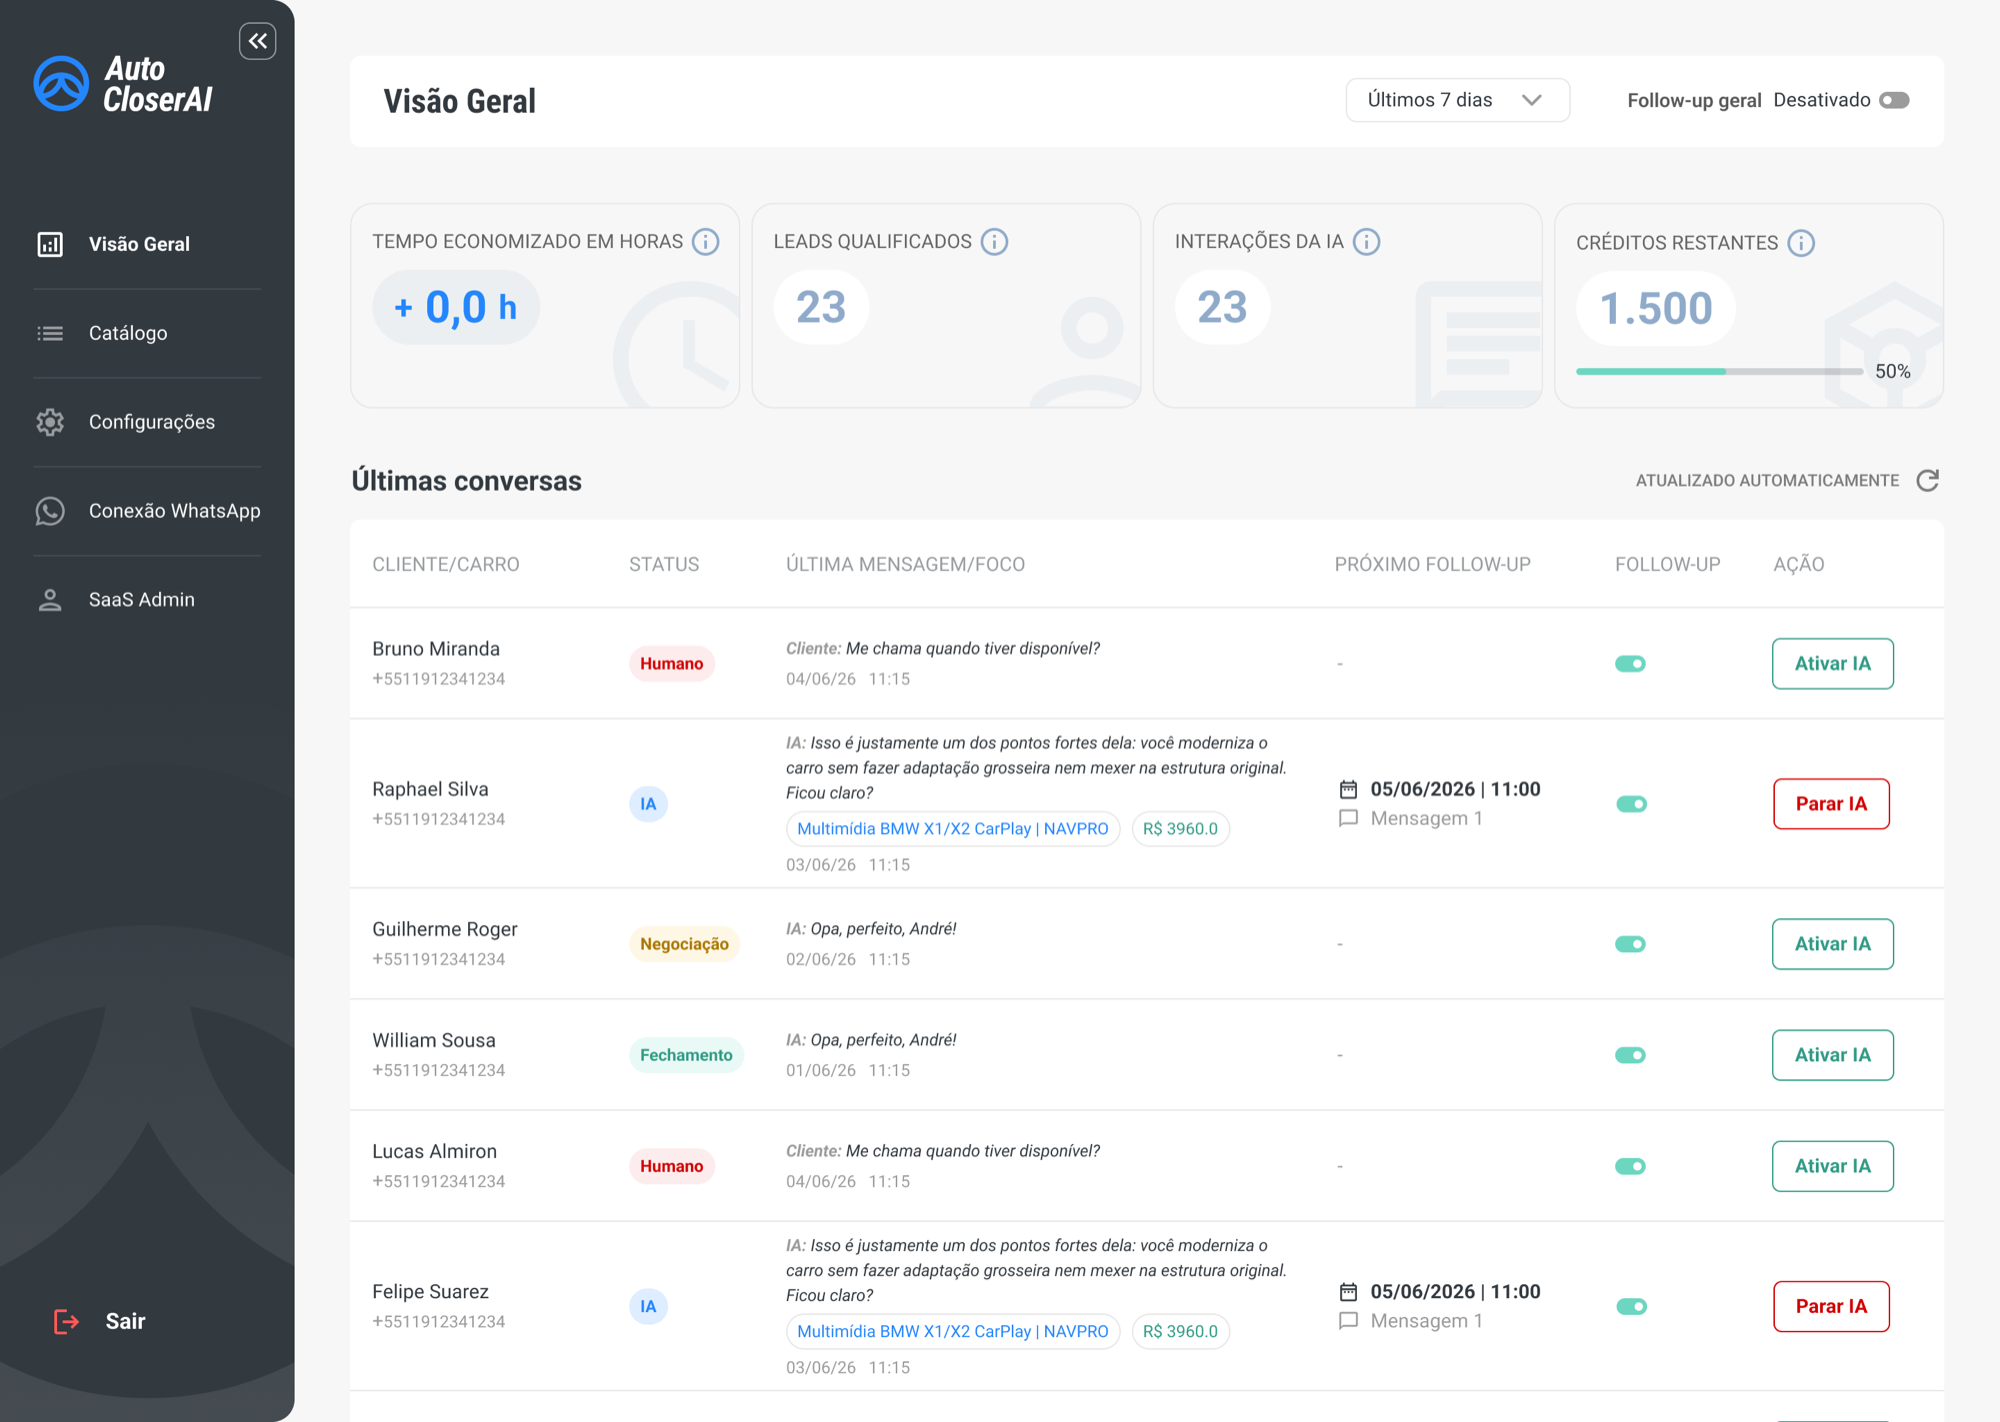Viewport: 2000px width, 1422px height.
Task: Click calendar icon in Felipe Suarez row
Action: click(x=1348, y=1292)
